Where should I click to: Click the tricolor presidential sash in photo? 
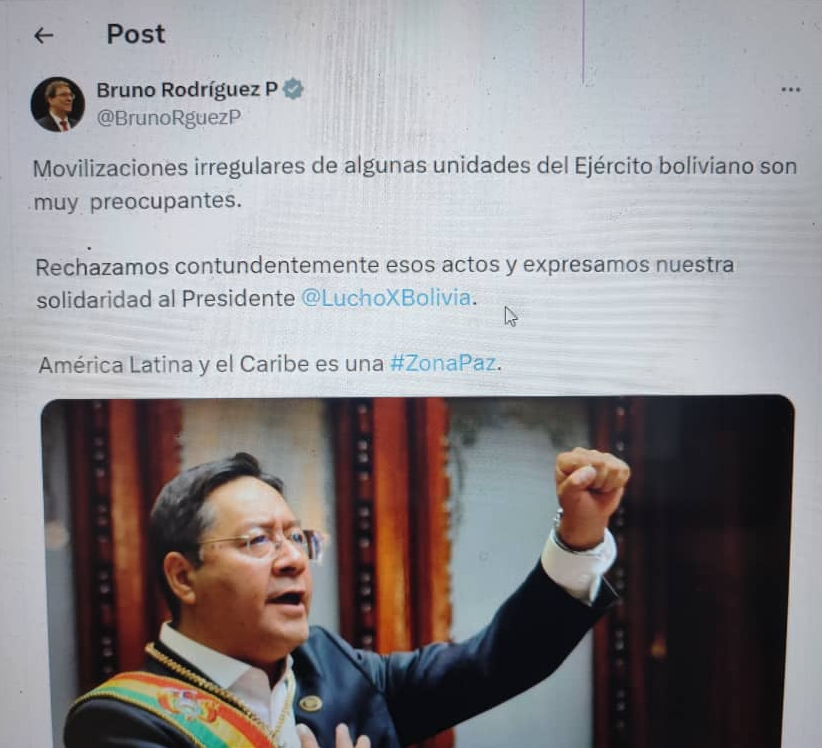[x=173, y=708]
